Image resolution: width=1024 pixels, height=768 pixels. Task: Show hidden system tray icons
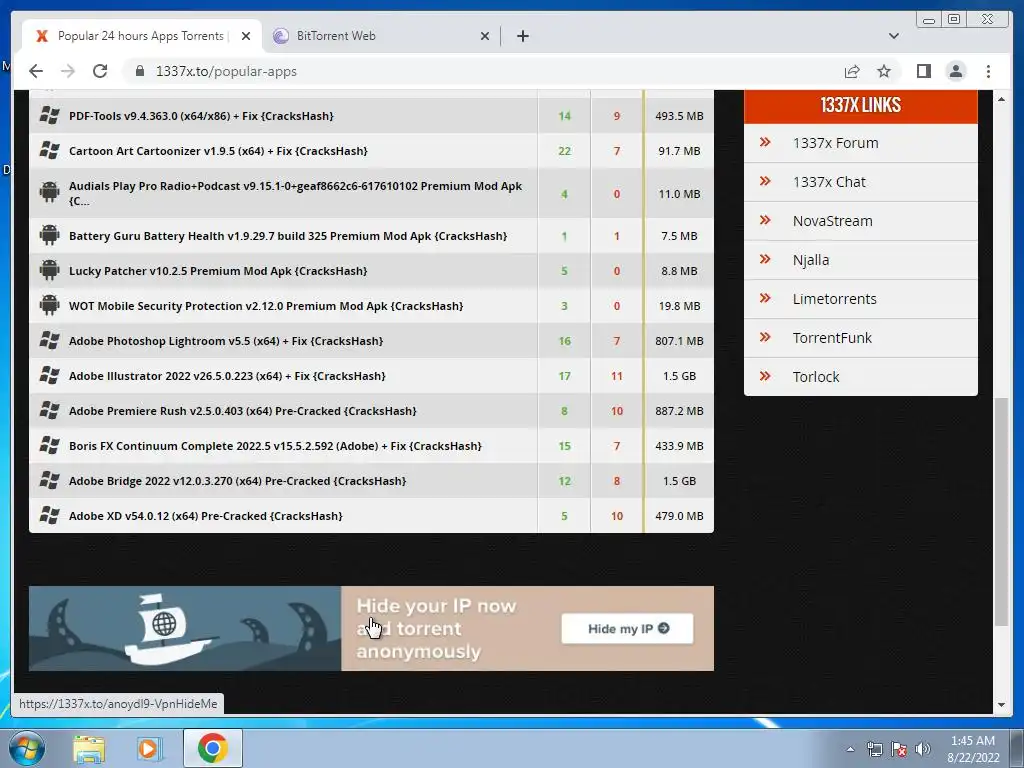[x=850, y=749]
